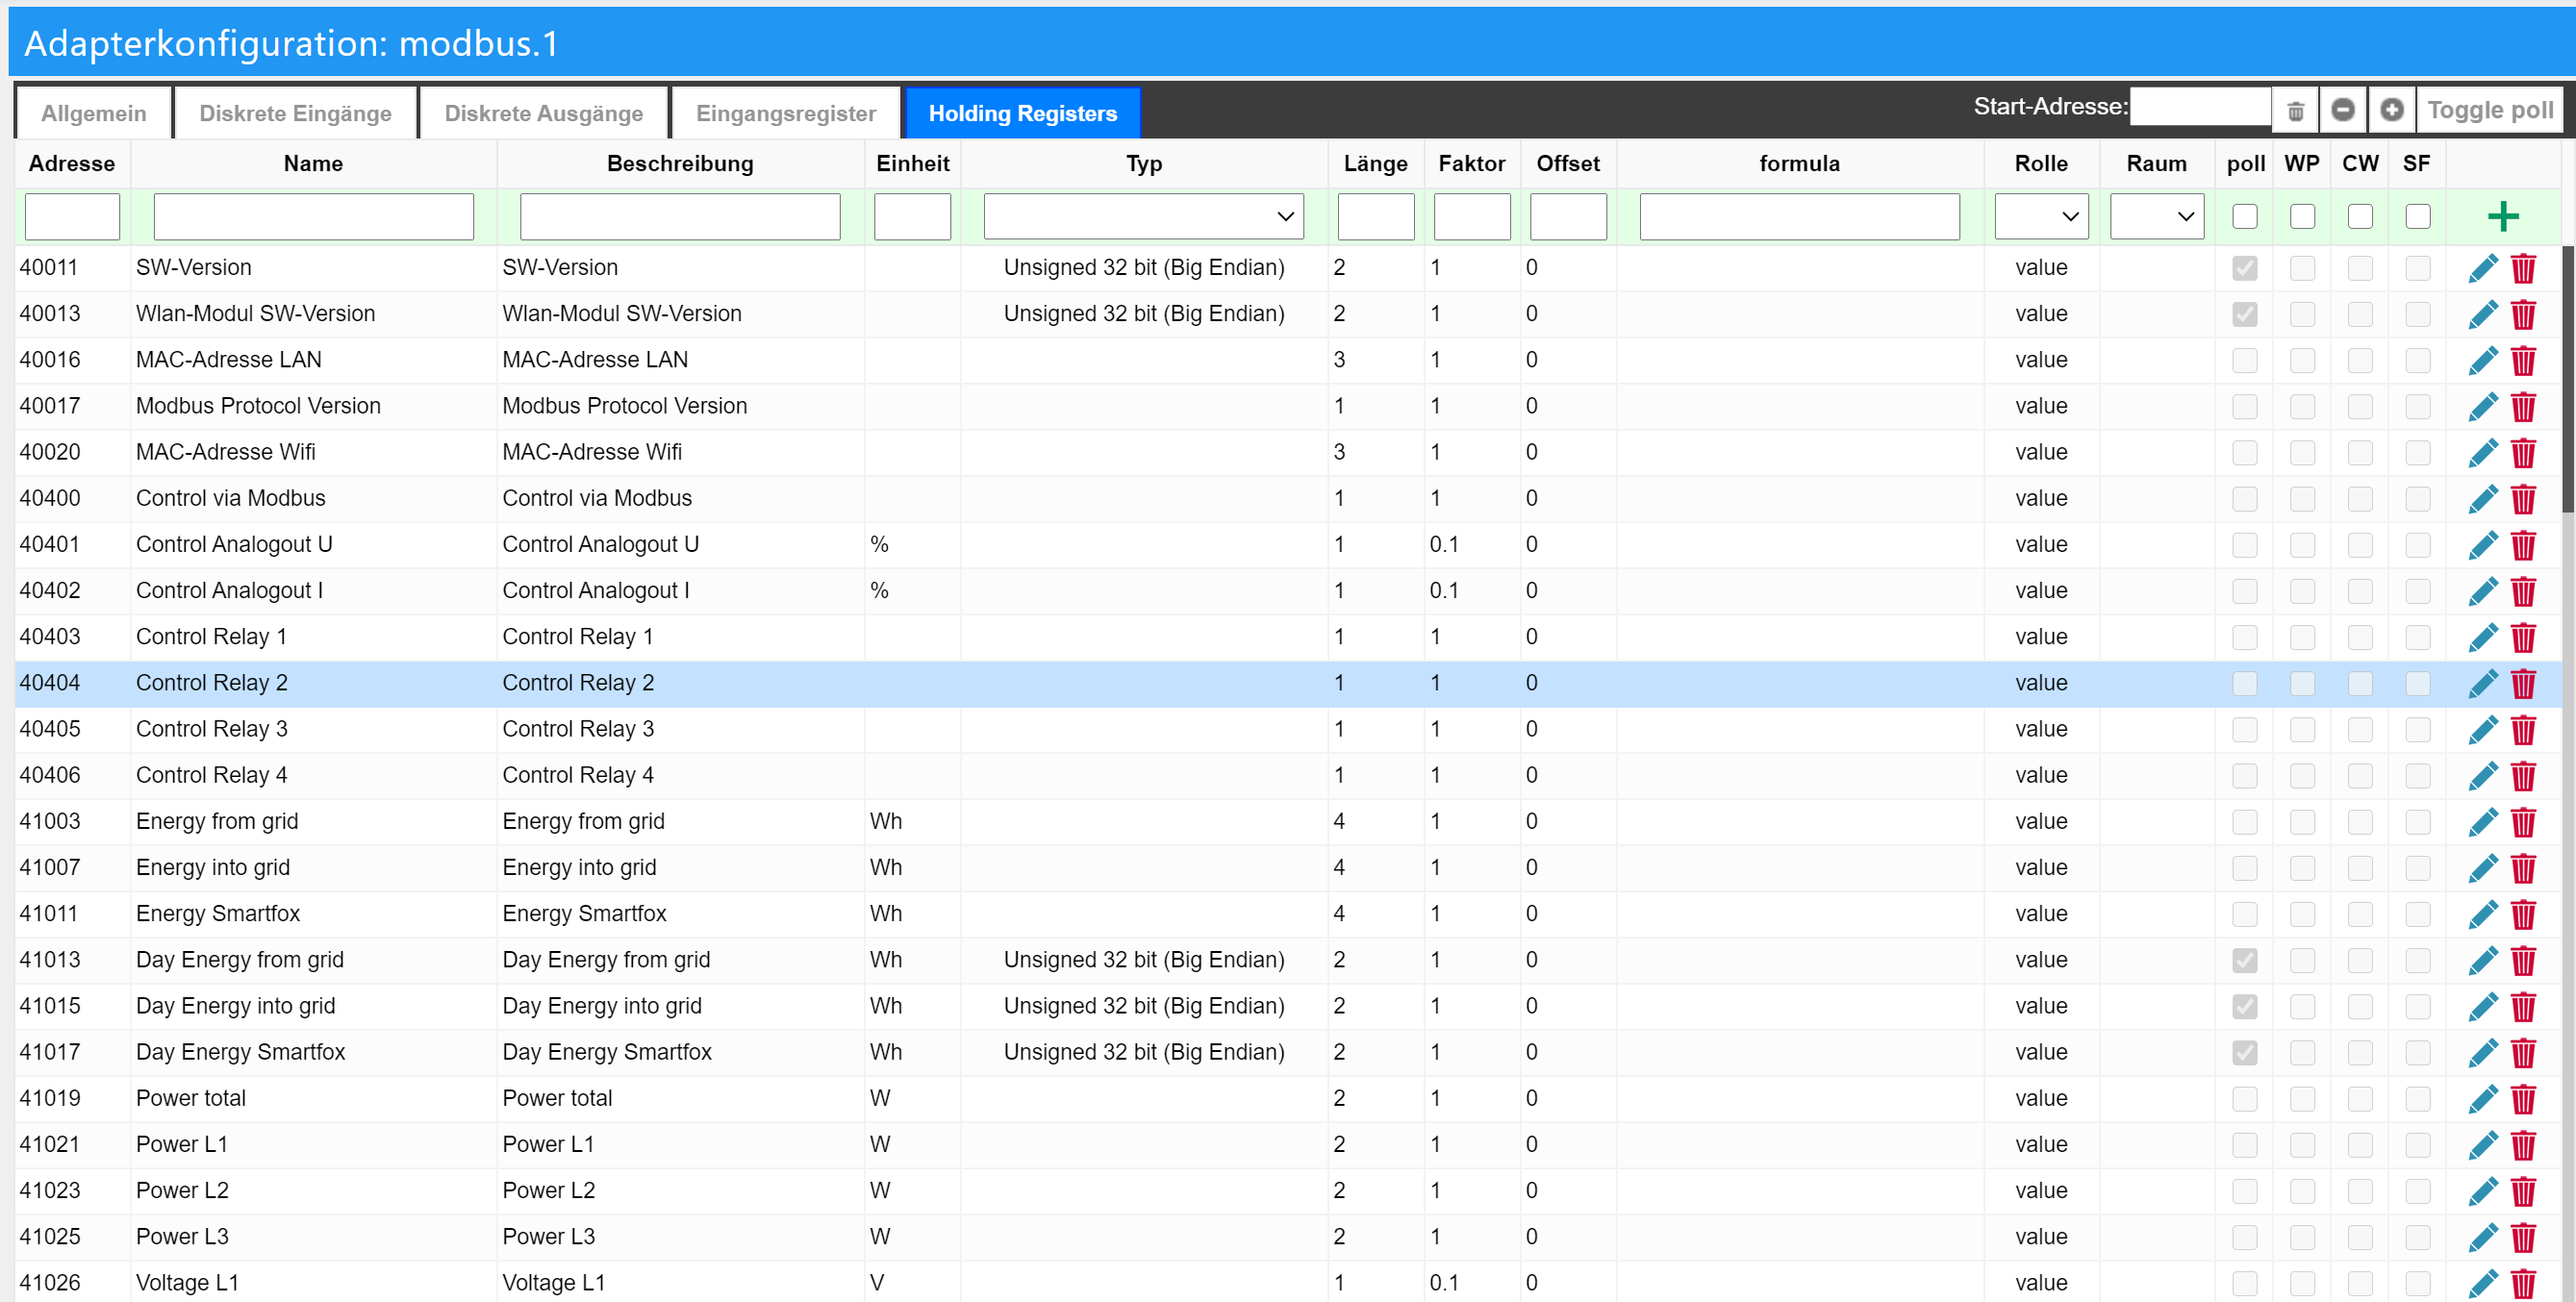Open the Typ filter dropdown

click(x=1143, y=216)
